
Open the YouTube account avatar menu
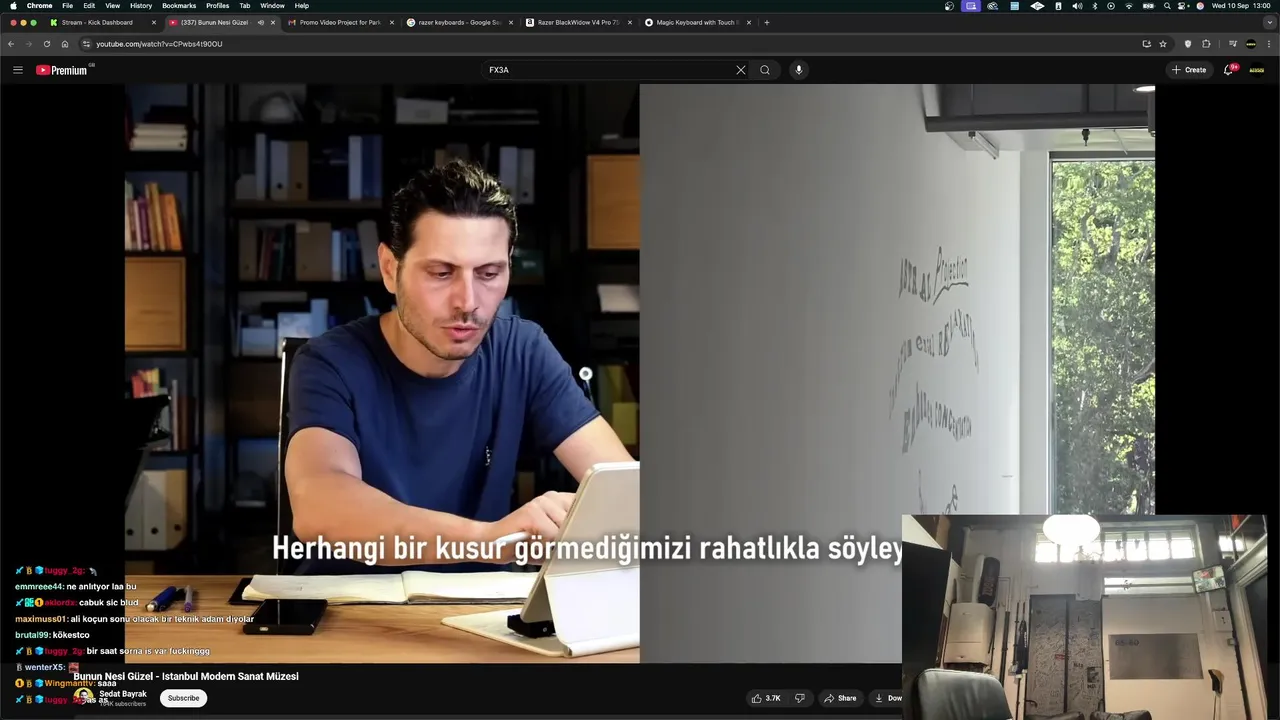[1257, 70]
